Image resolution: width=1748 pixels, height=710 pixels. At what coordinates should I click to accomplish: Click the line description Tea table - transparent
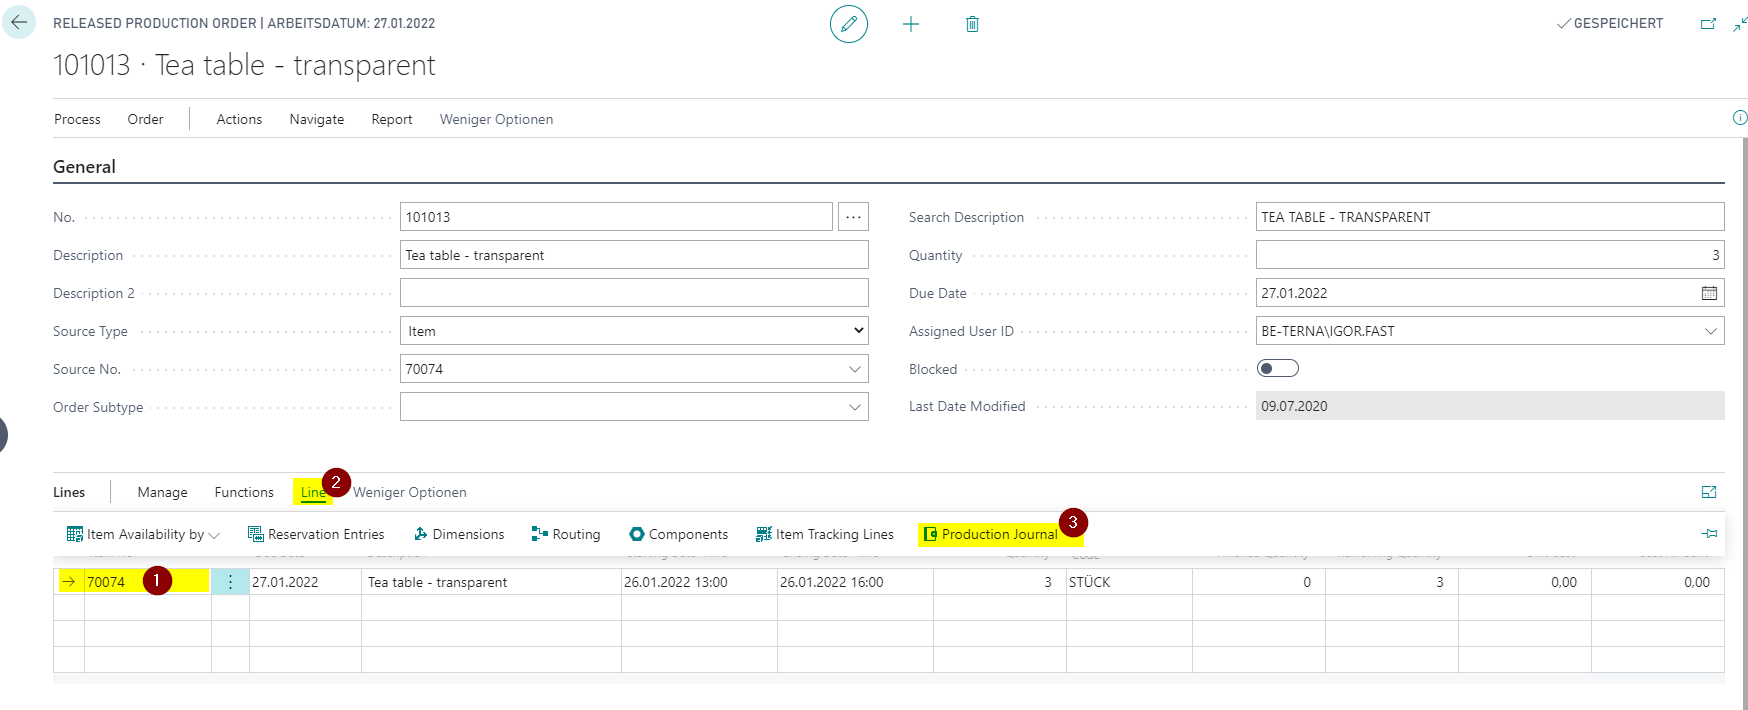pos(437,582)
